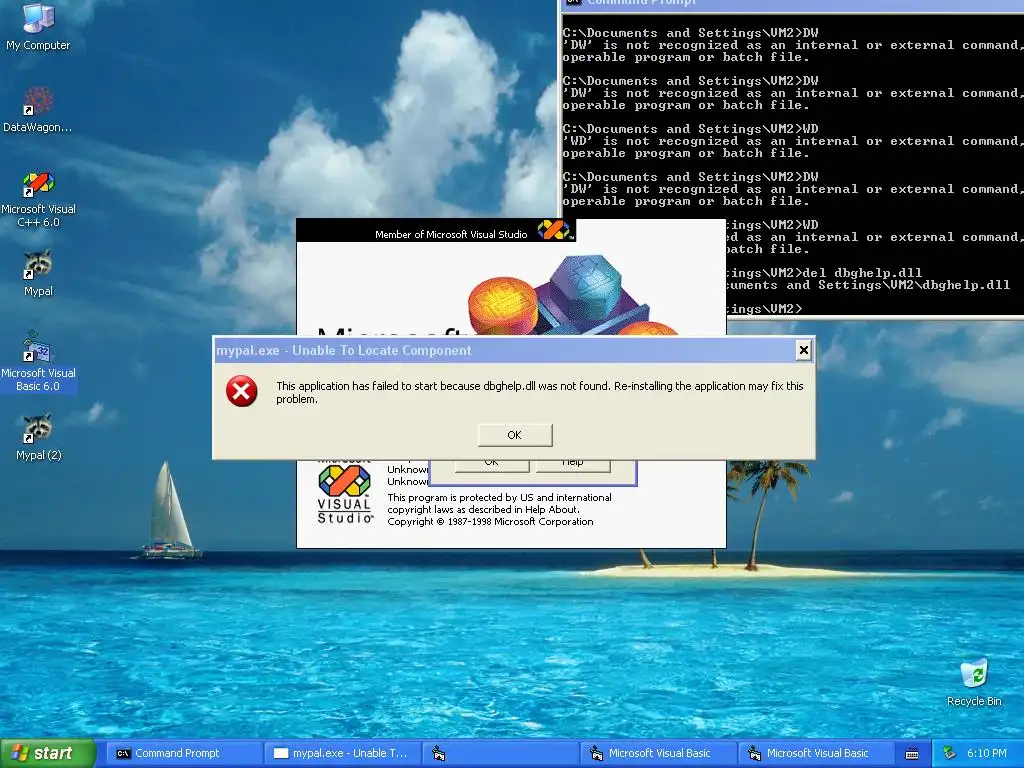Select the Mypal (2) desktop shortcut

38,438
